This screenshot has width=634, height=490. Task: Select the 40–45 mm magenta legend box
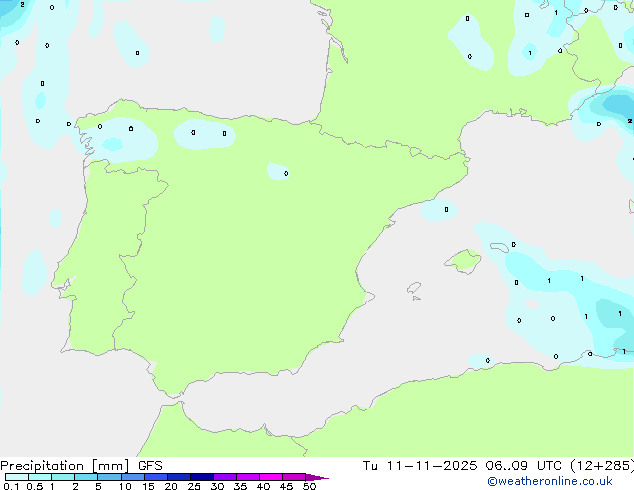click(x=271, y=477)
